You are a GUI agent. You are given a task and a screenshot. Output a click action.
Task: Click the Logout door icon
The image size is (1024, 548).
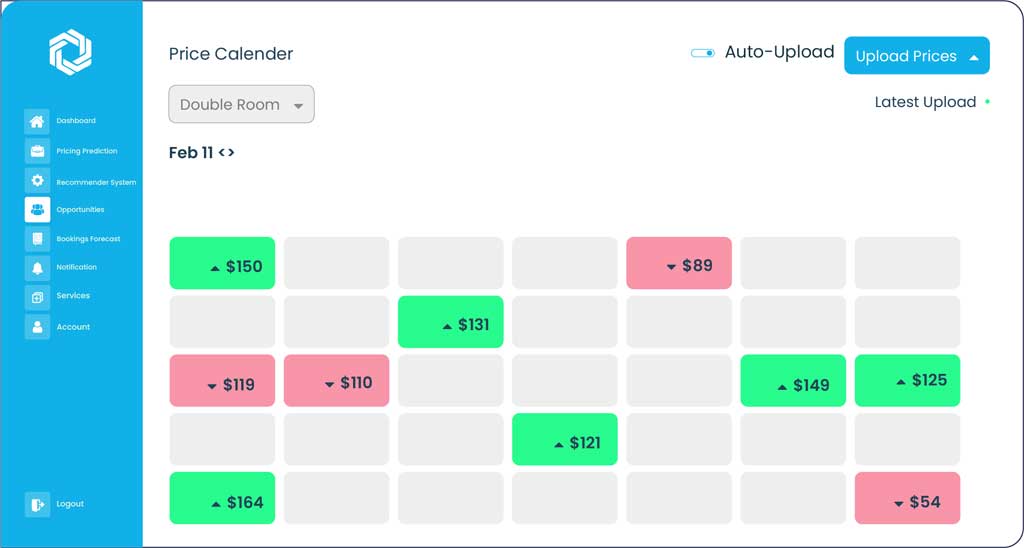coord(37,504)
